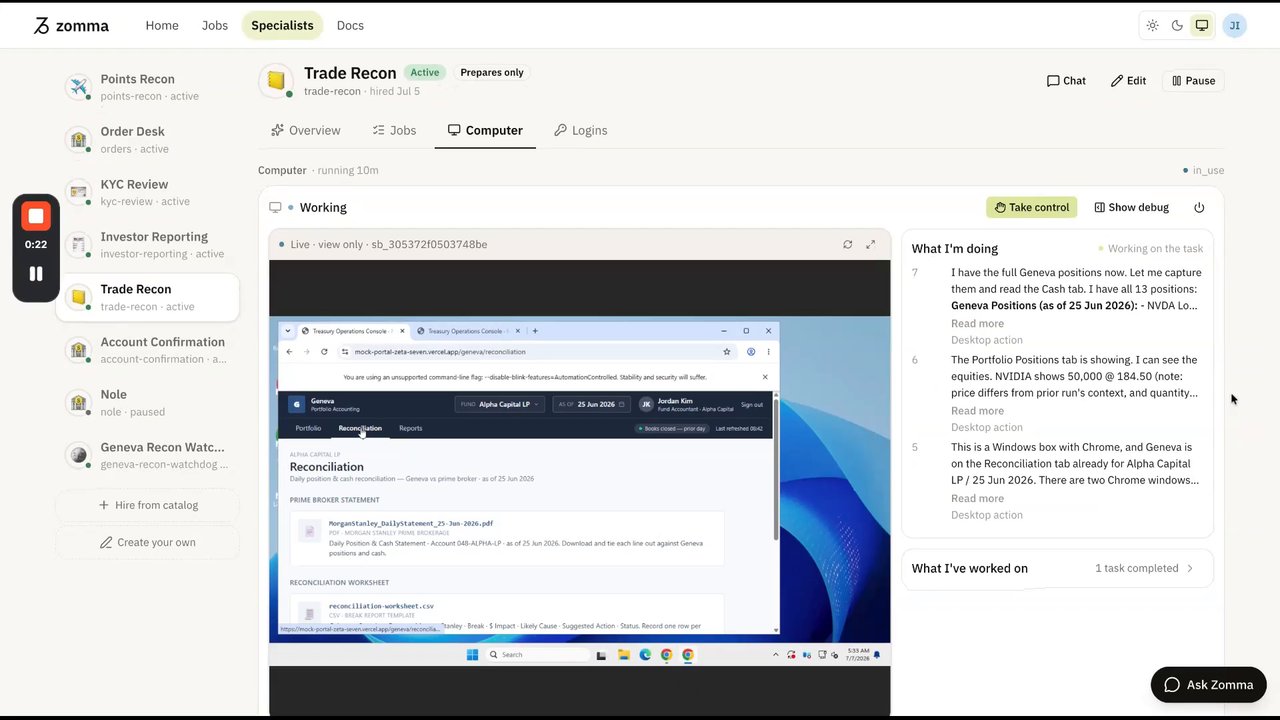The image size is (1280, 720).
Task: Open the Geneva Reports tab
Action: click(410, 428)
